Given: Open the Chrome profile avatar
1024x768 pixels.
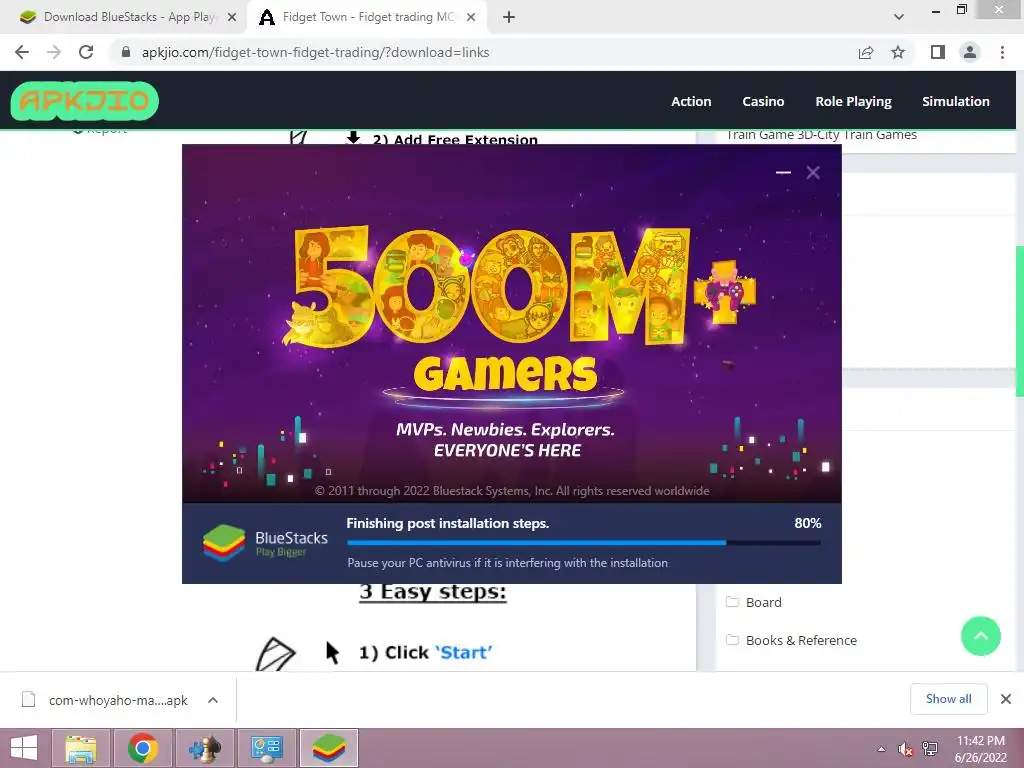Looking at the screenshot, I should pyautogui.click(x=970, y=52).
